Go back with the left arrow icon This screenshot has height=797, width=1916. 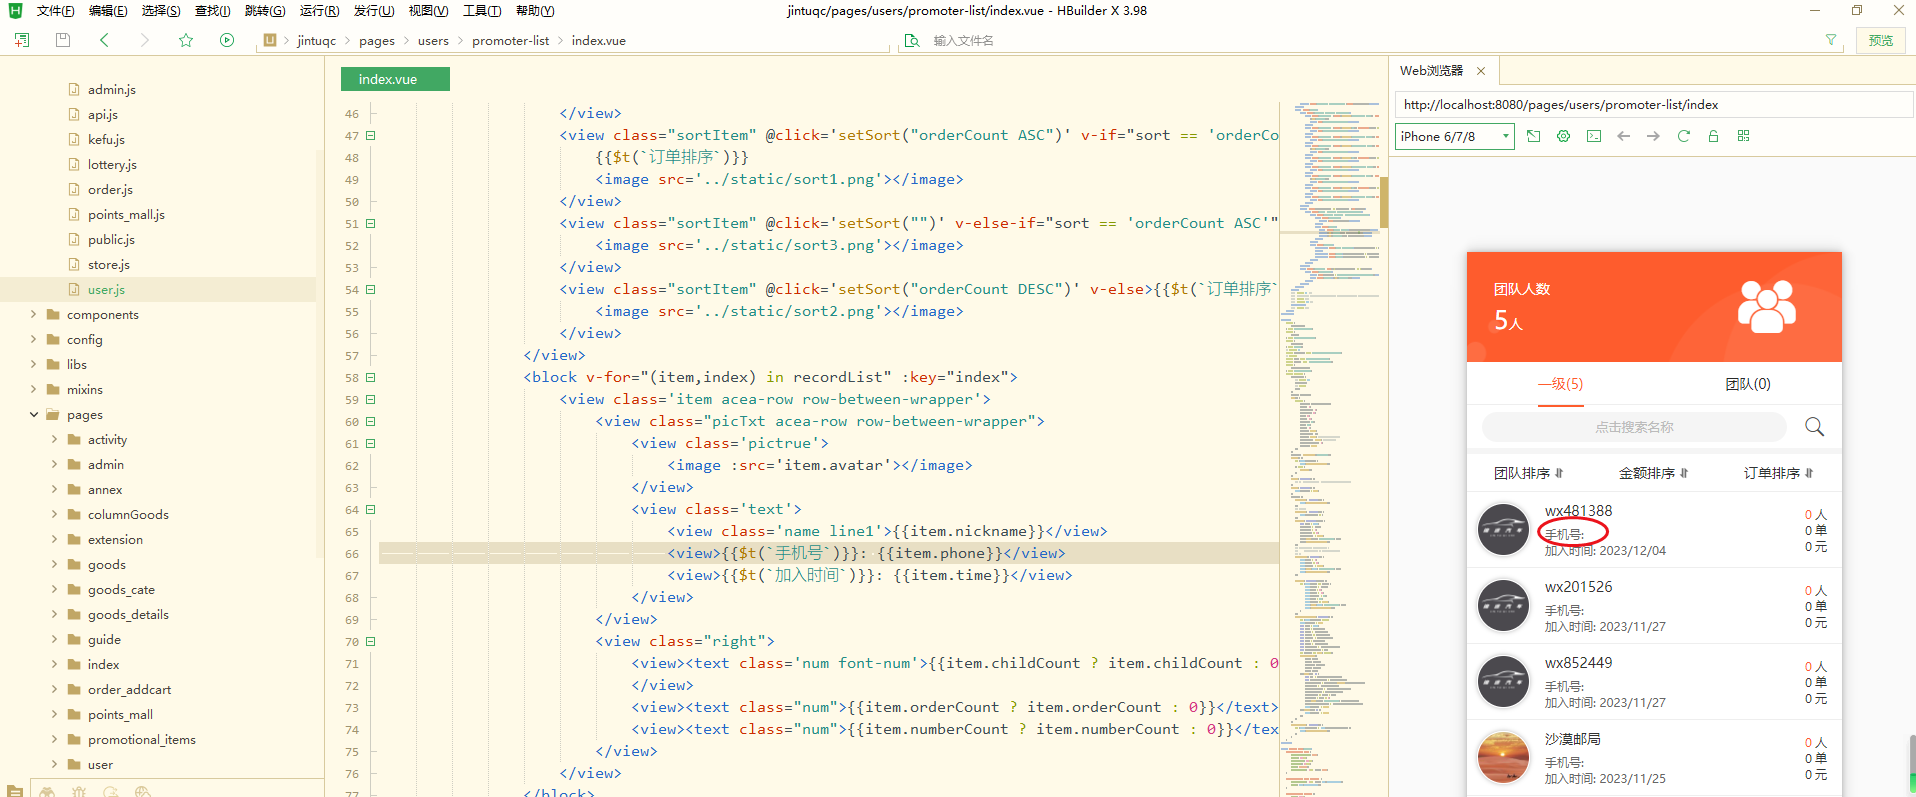104,40
